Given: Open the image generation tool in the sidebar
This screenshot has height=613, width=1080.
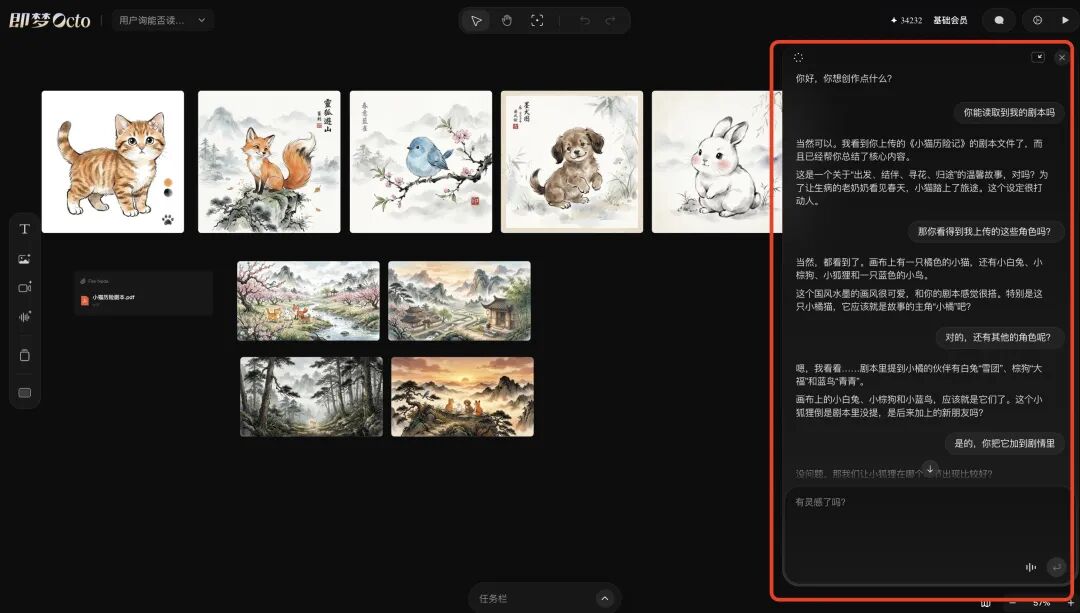Looking at the screenshot, I should click(x=24, y=258).
